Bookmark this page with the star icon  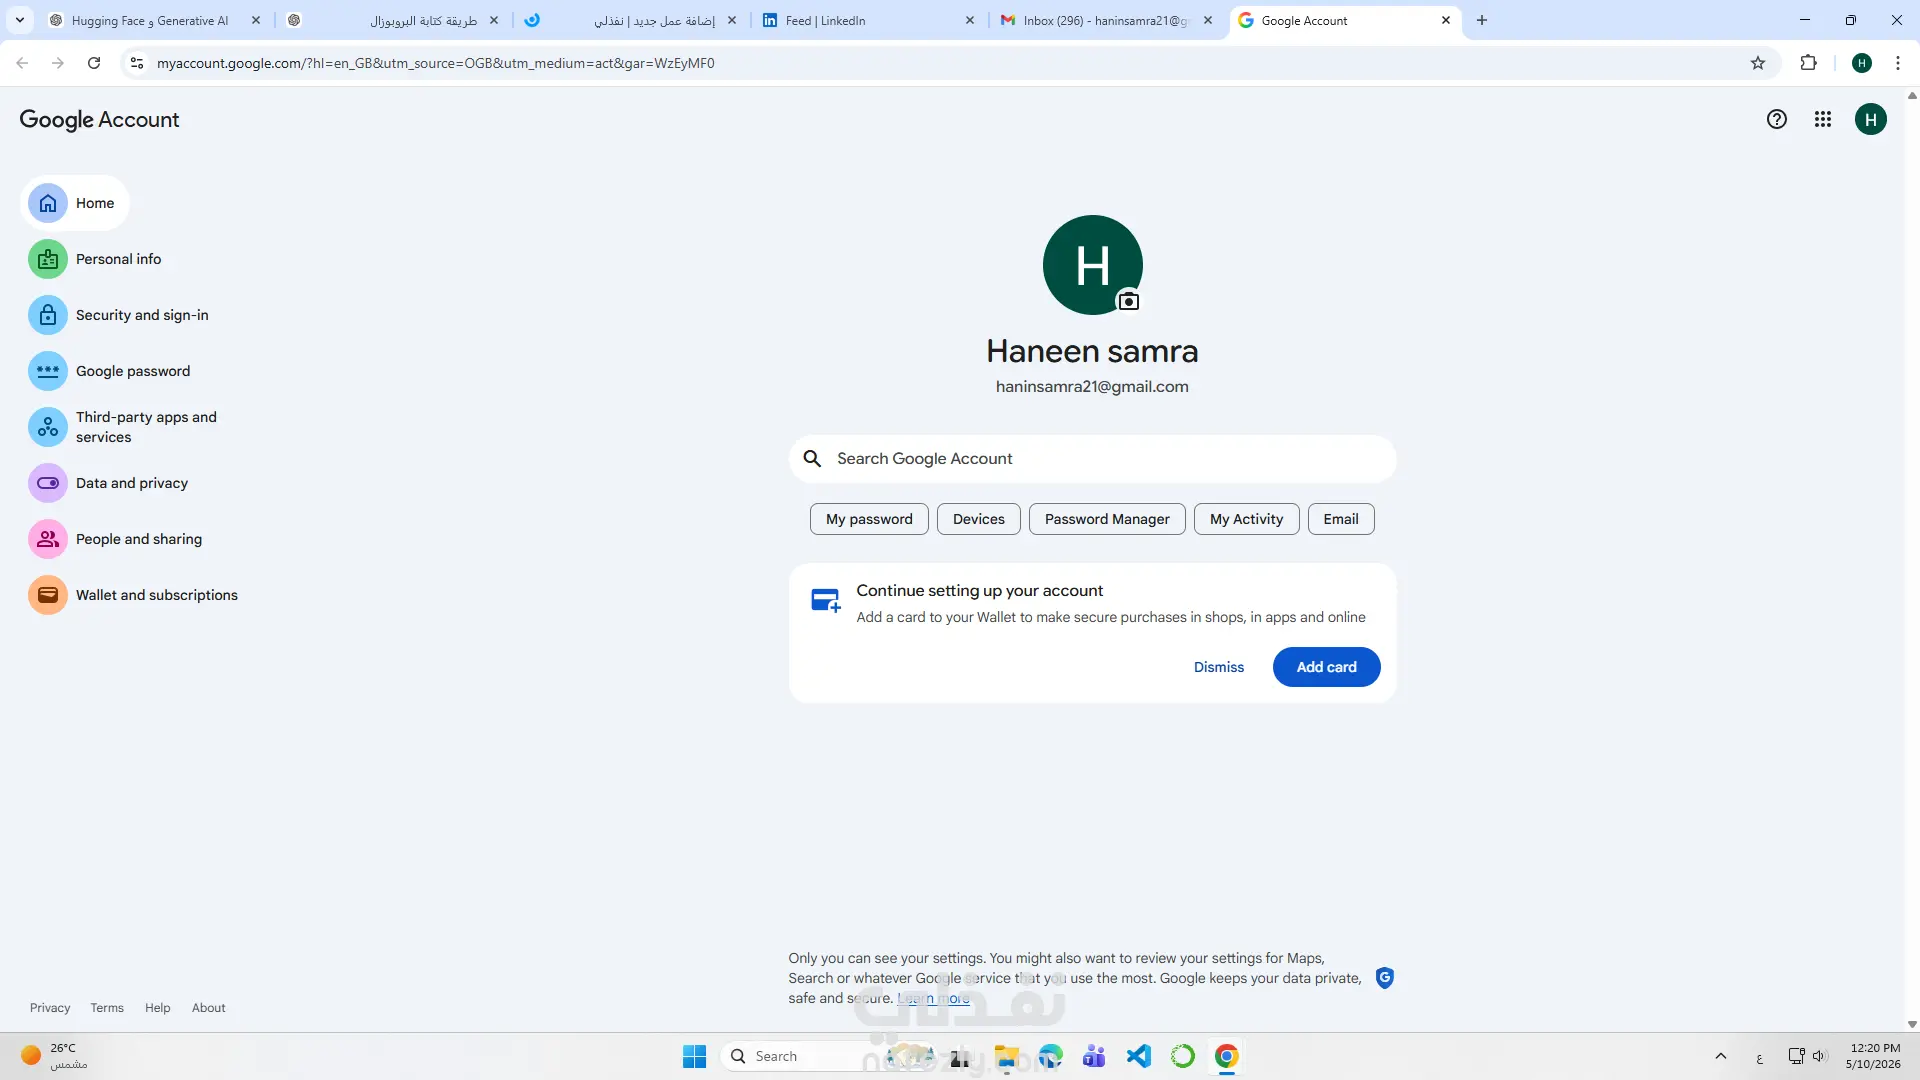1758,63
